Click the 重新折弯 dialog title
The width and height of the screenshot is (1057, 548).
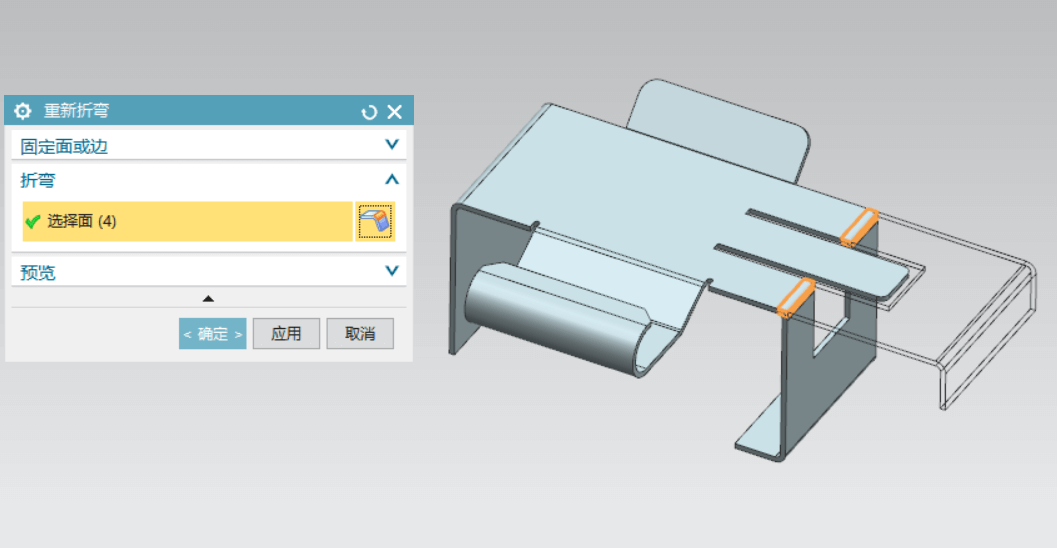(x=76, y=111)
